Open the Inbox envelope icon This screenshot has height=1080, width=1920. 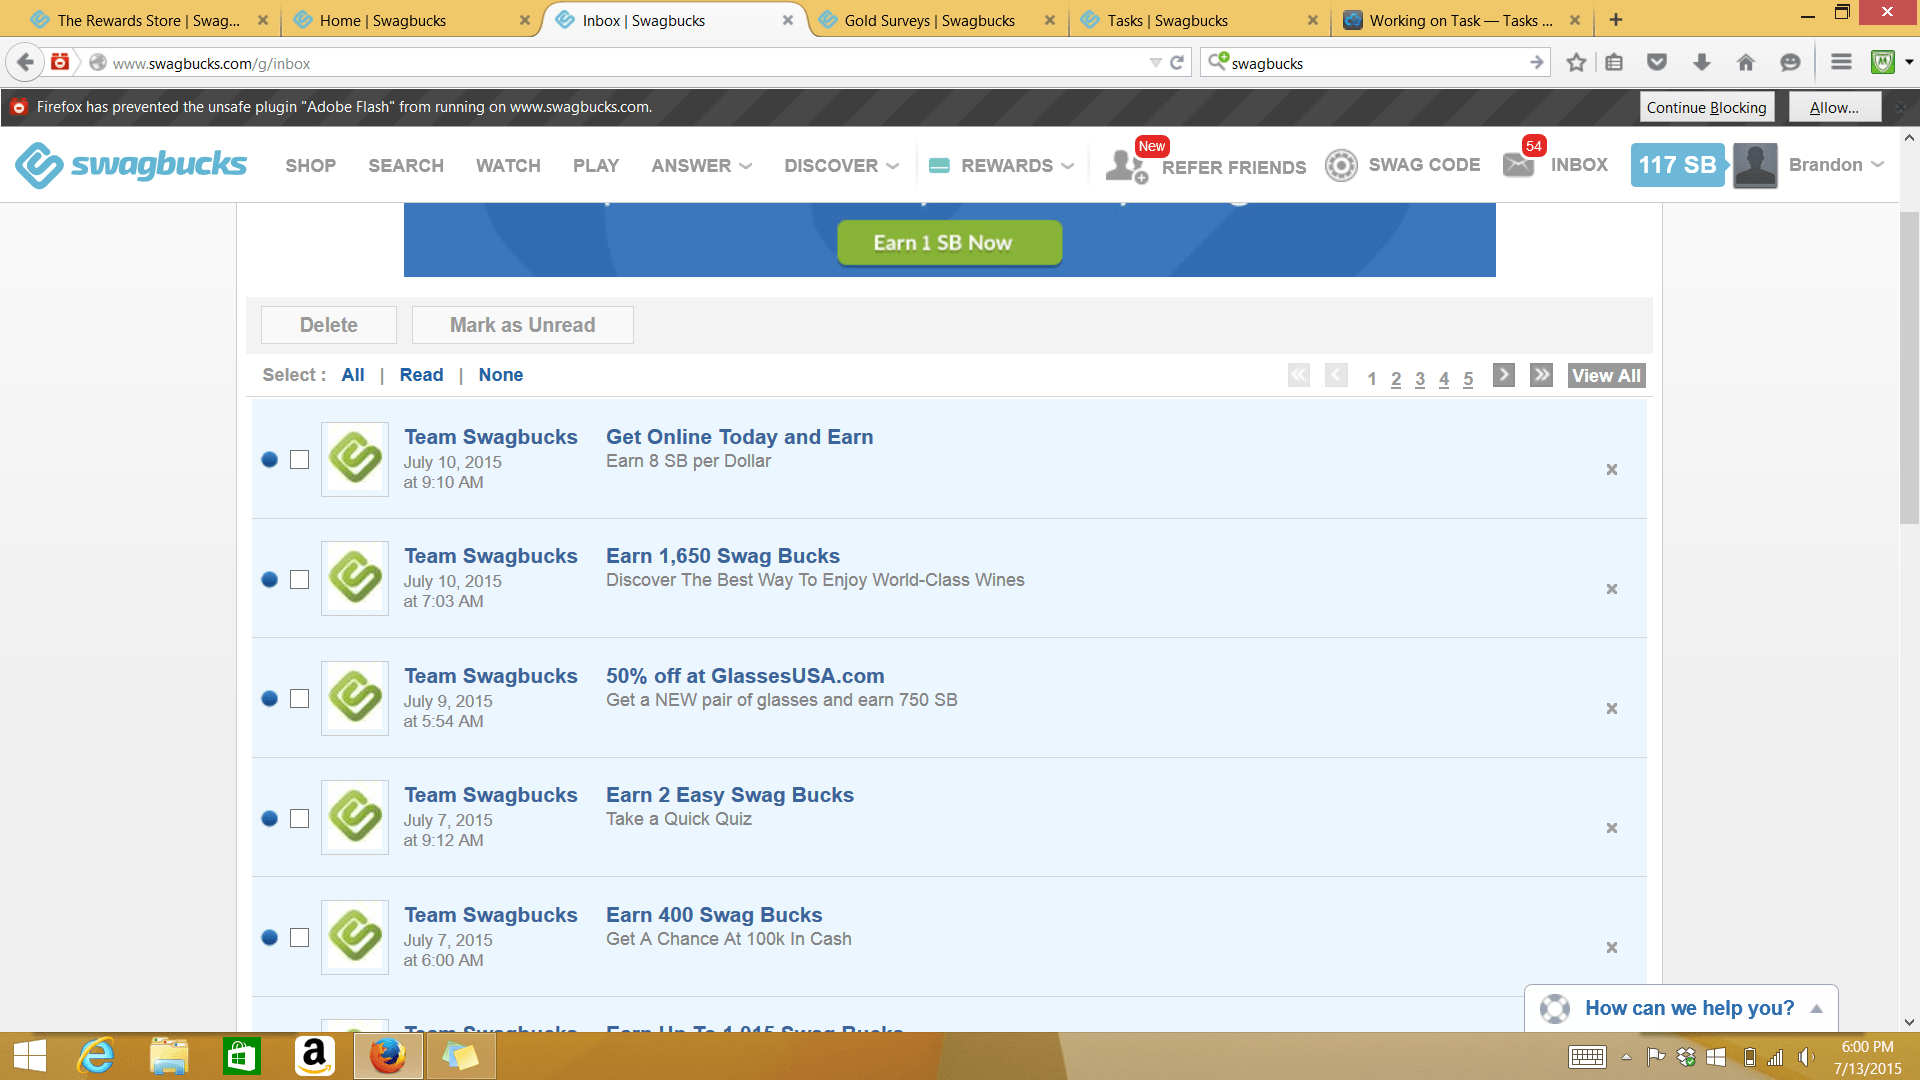click(1518, 165)
